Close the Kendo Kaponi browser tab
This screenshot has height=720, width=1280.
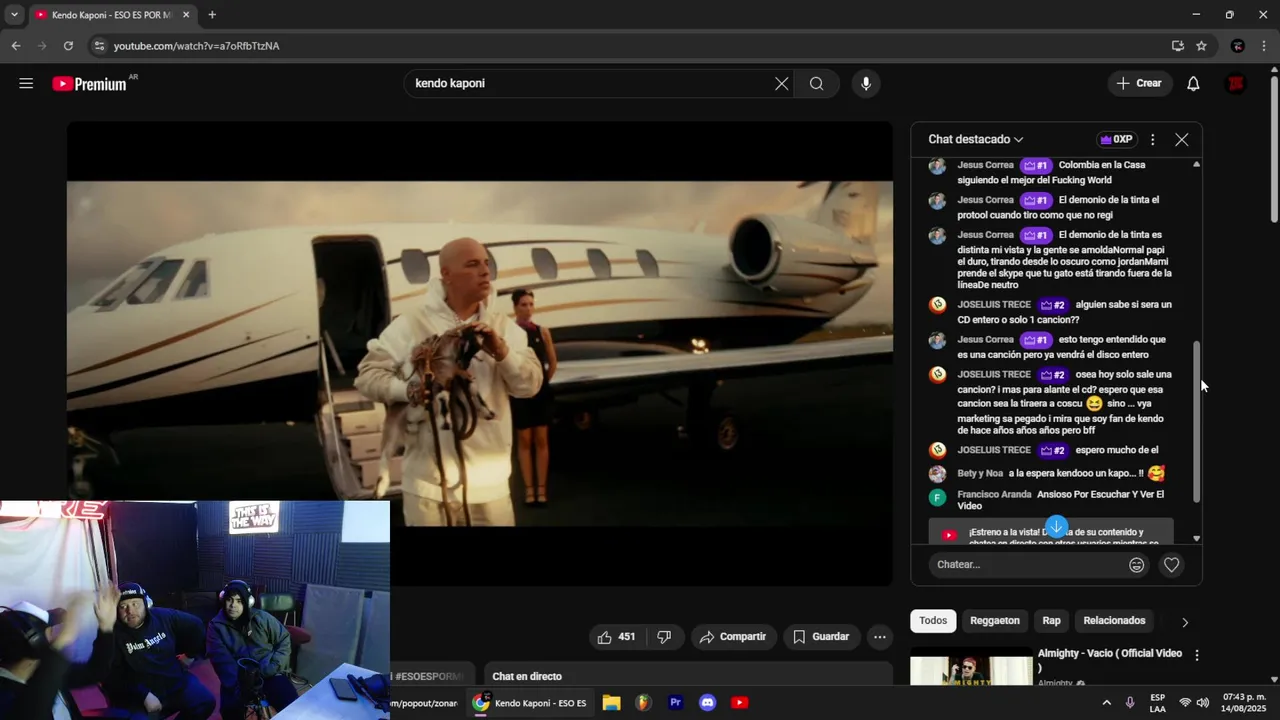point(186,15)
